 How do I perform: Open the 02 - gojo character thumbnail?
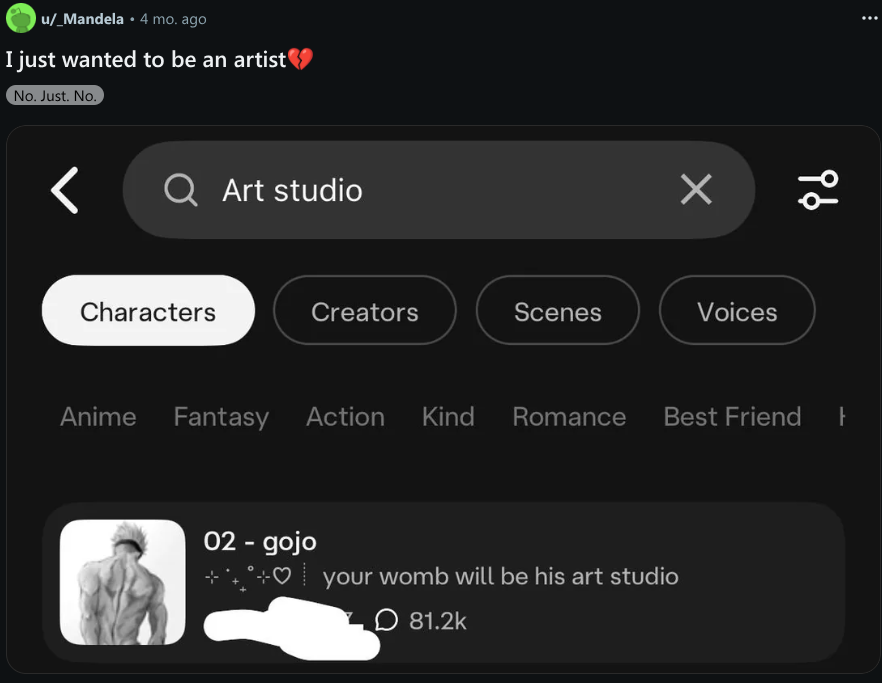[123, 582]
